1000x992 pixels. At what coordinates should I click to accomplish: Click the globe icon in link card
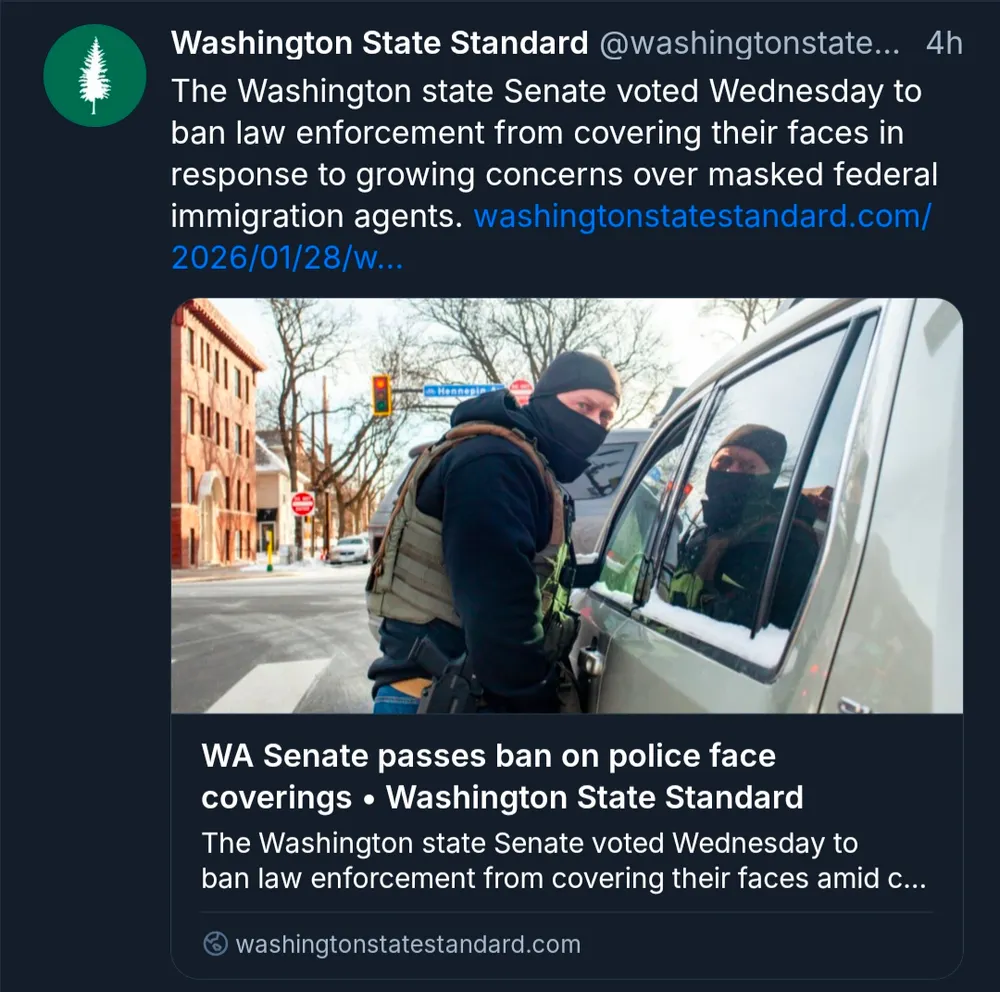tap(215, 944)
